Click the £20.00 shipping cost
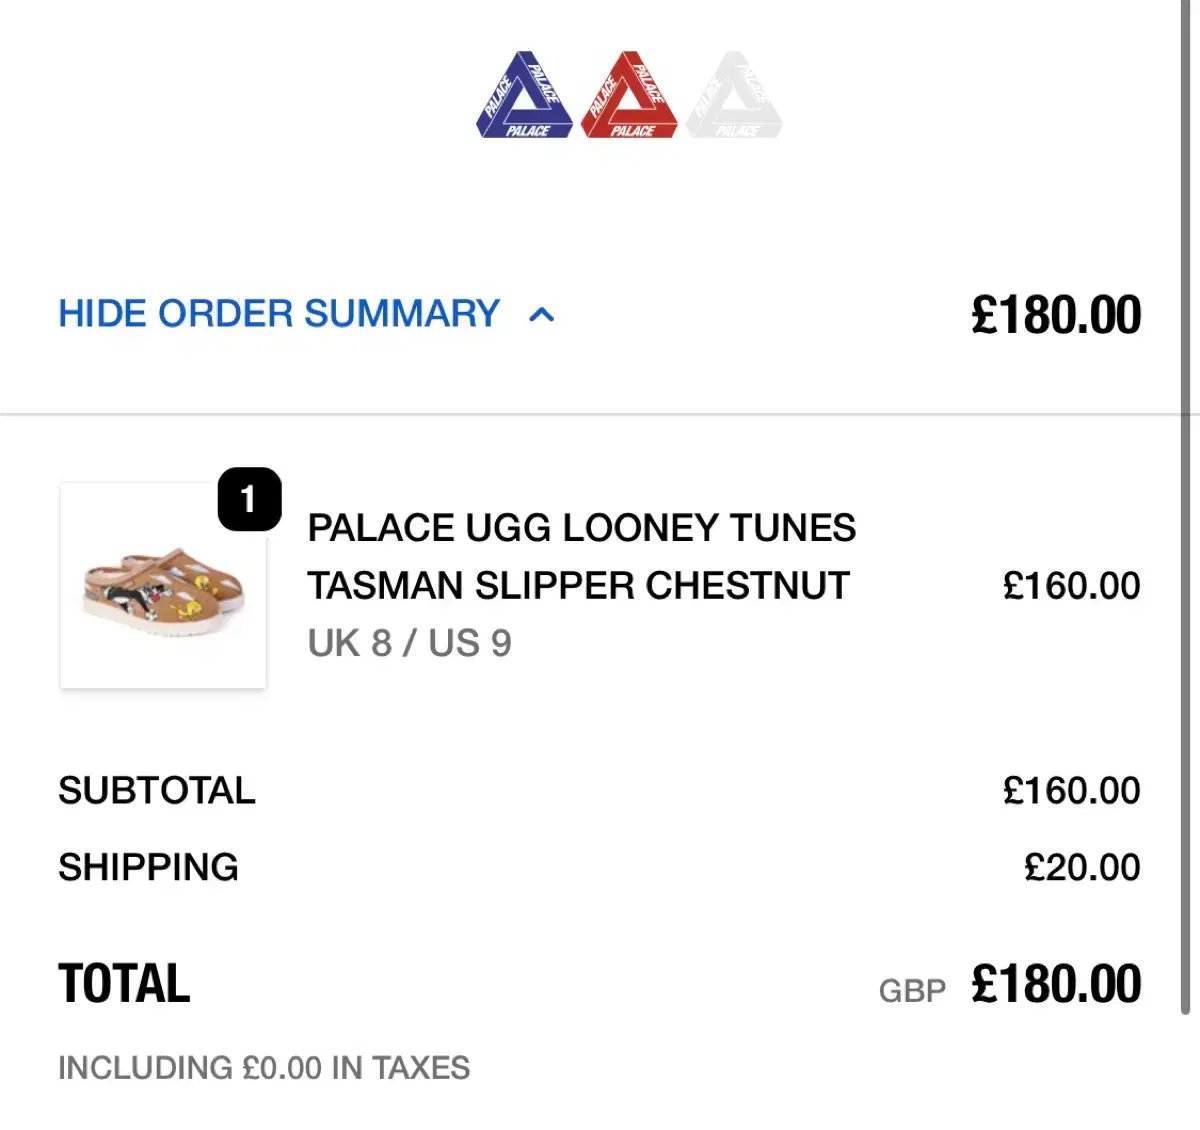The width and height of the screenshot is (1200, 1130). [x=1082, y=867]
